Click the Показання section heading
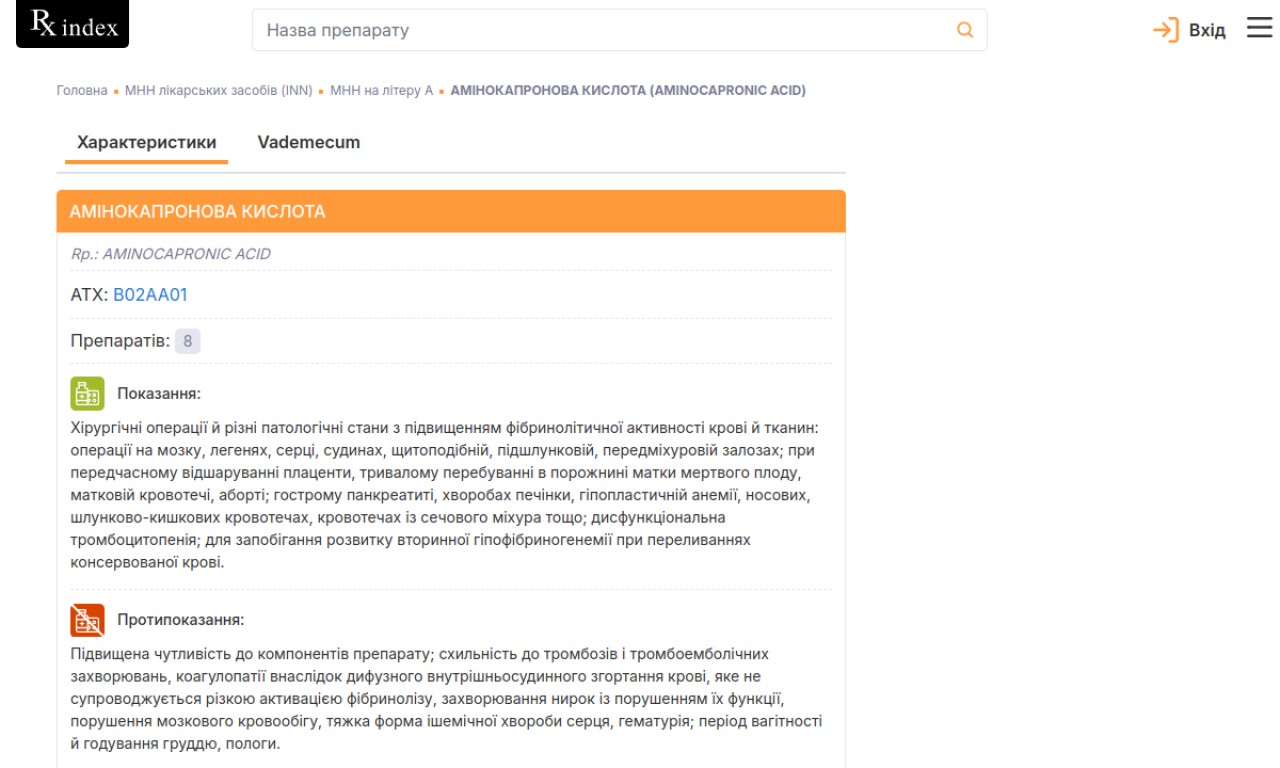The width and height of the screenshot is (1280, 768). tap(159, 393)
